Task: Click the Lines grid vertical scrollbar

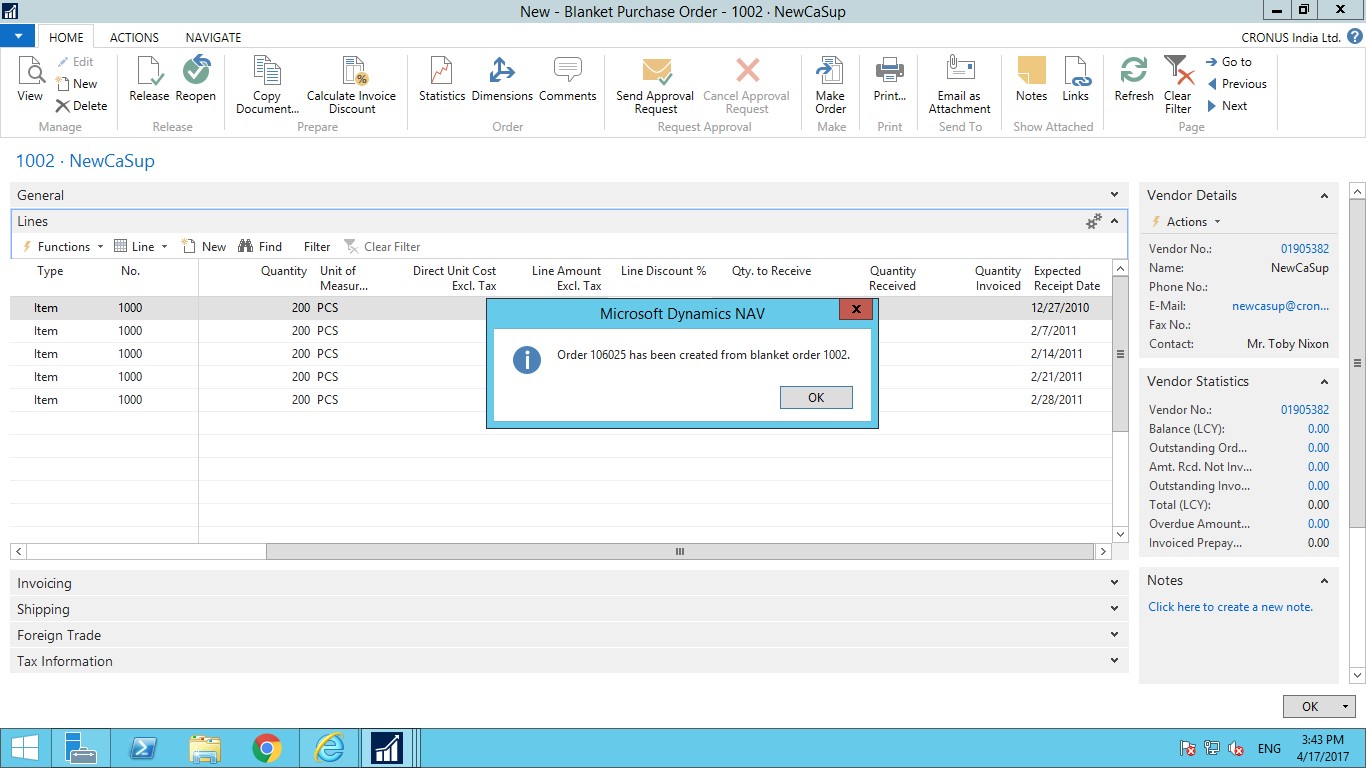Action: tap(1120, 354)
